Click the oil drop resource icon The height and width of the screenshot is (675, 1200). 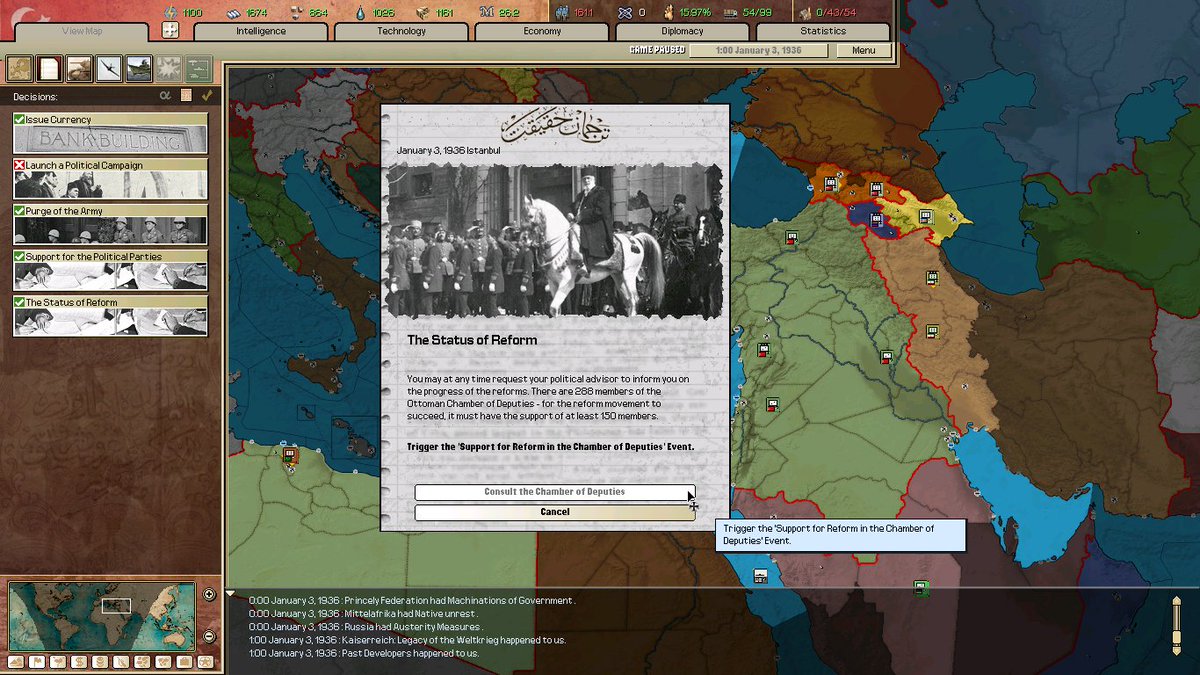coord(358,12)
